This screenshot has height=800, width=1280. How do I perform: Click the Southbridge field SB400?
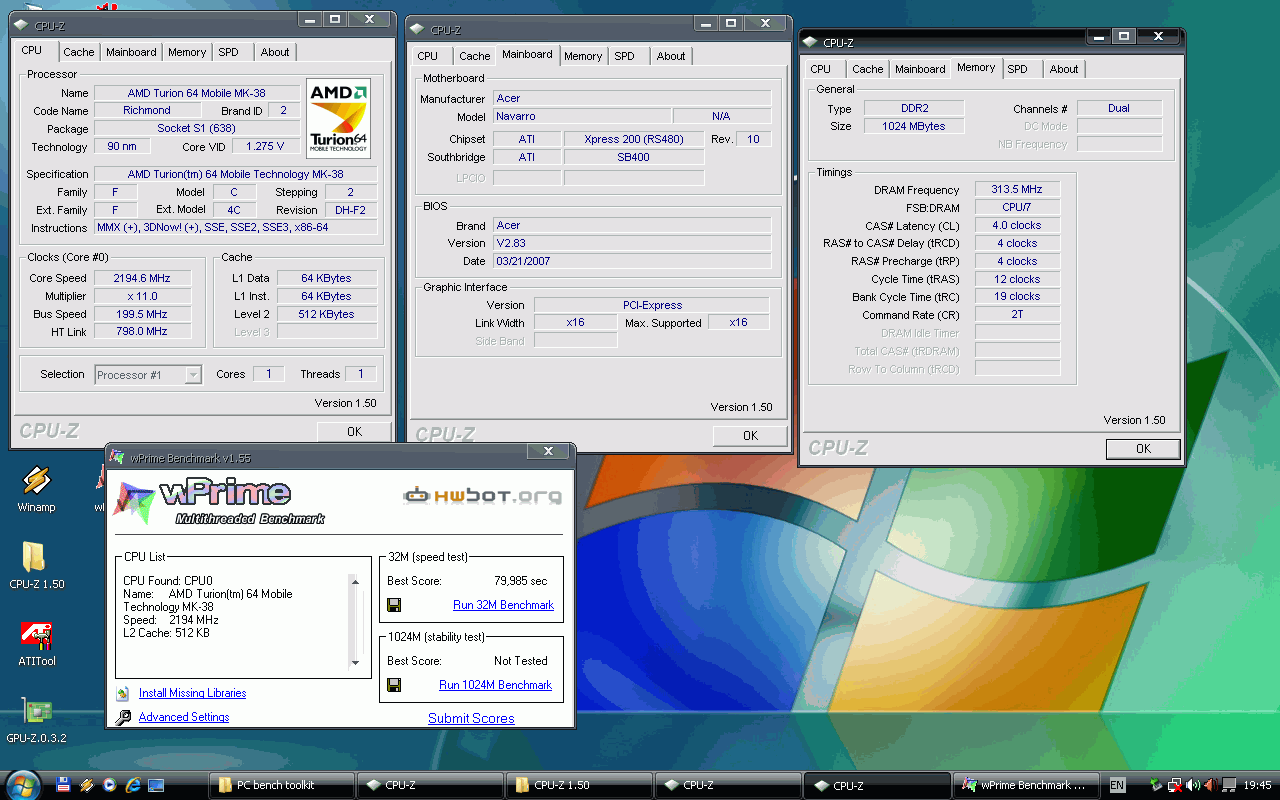point(634,157)
